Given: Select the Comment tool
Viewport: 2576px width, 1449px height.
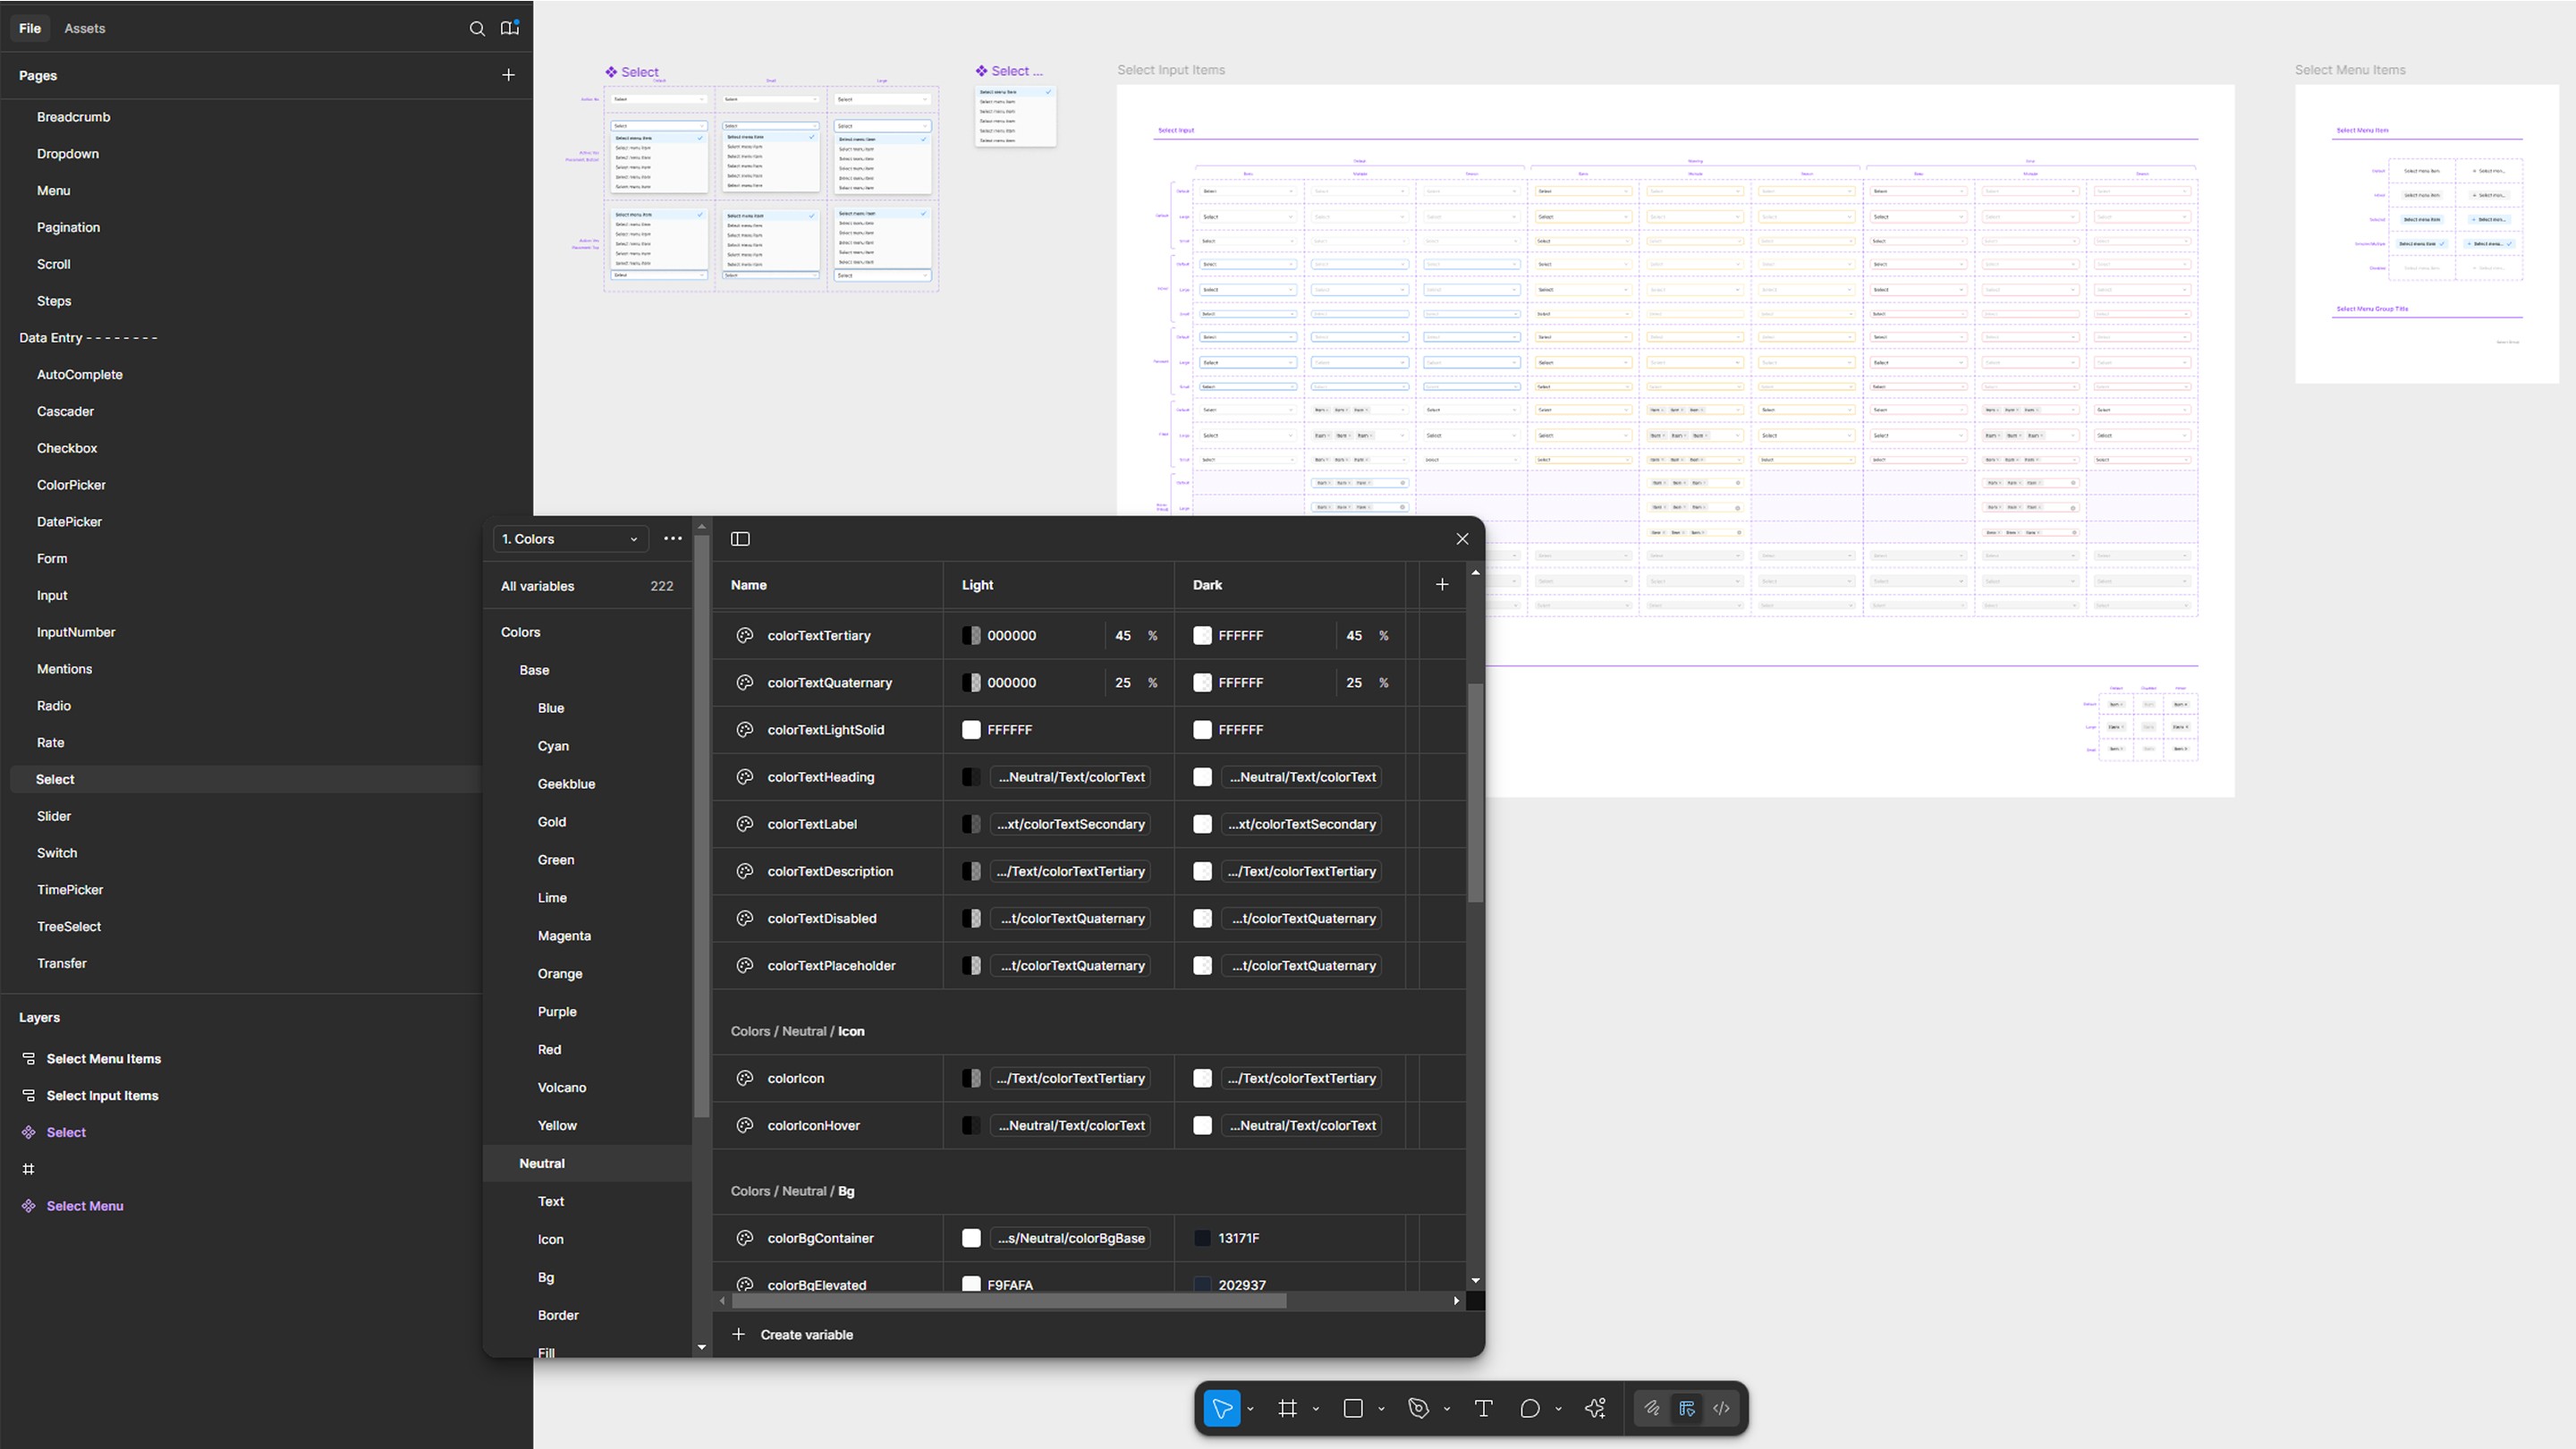Looking at the screenshot, I should point(1529,1408).
